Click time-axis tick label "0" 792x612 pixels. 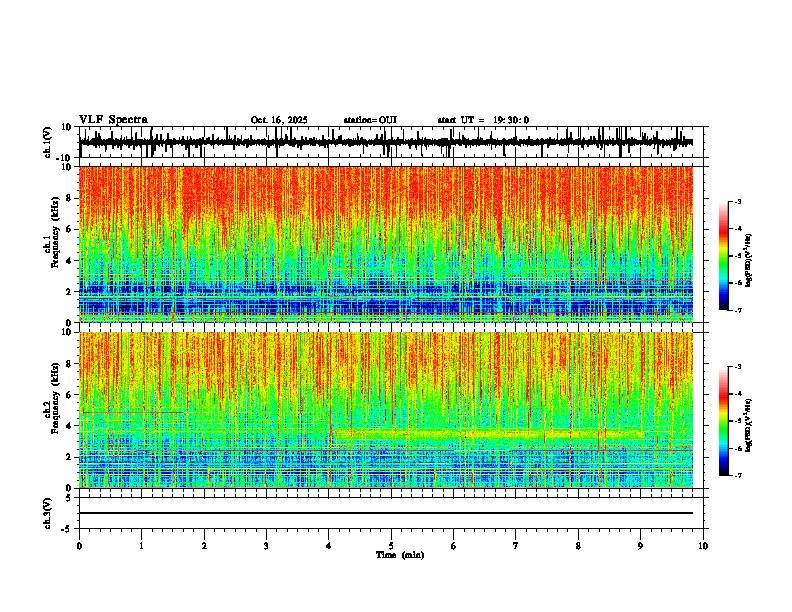click(x=79, y=546)
